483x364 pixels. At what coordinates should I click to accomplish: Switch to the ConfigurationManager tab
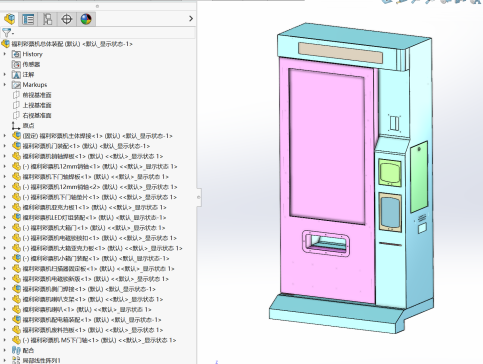coord(48,19)
